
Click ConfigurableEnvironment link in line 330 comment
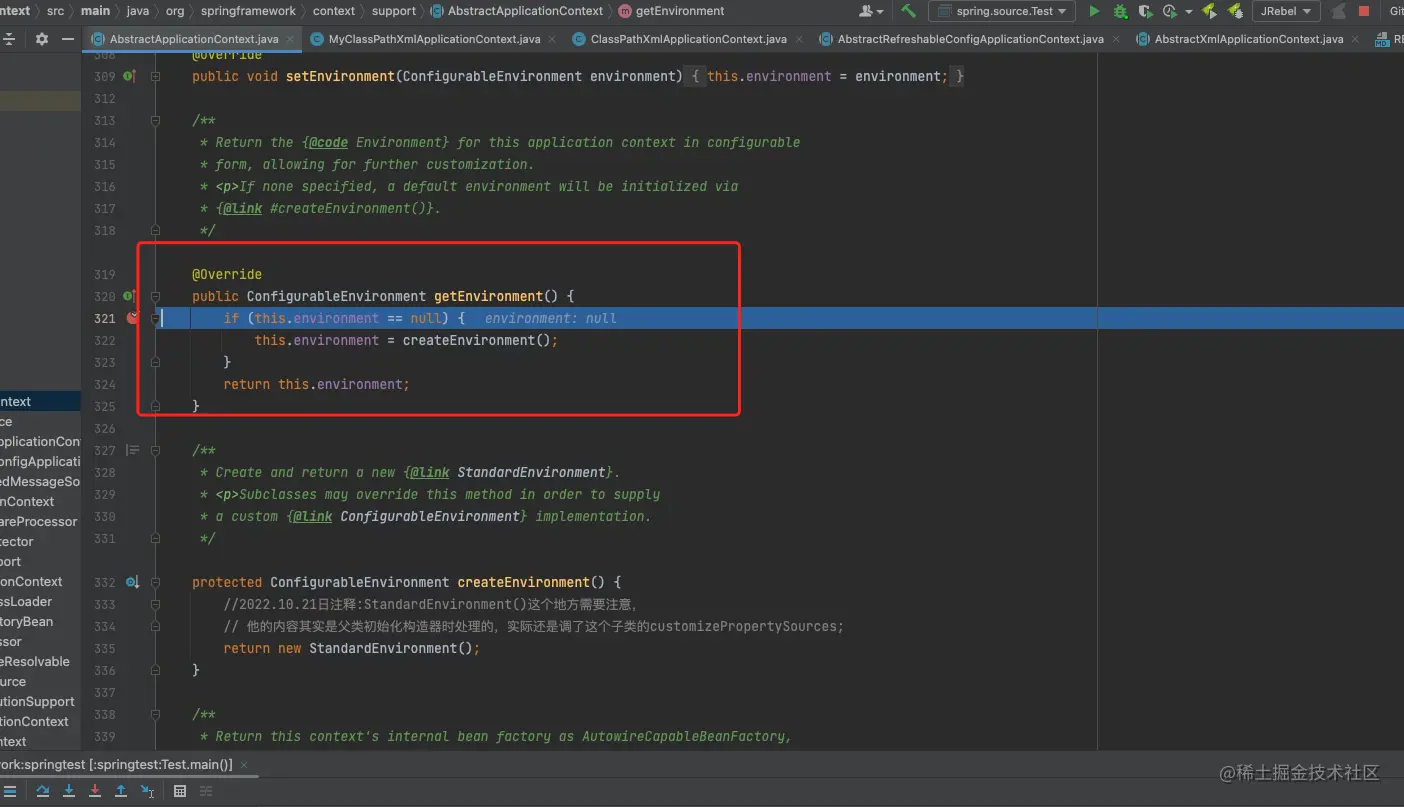[432, 516]
